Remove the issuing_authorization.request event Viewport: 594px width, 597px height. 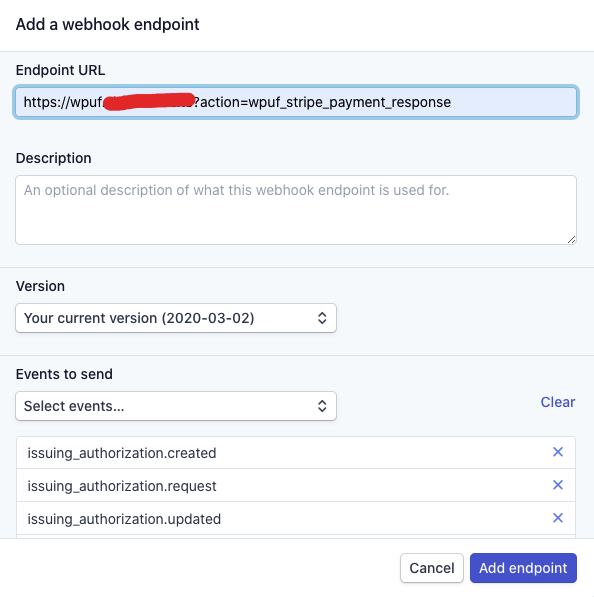(557, 485)
